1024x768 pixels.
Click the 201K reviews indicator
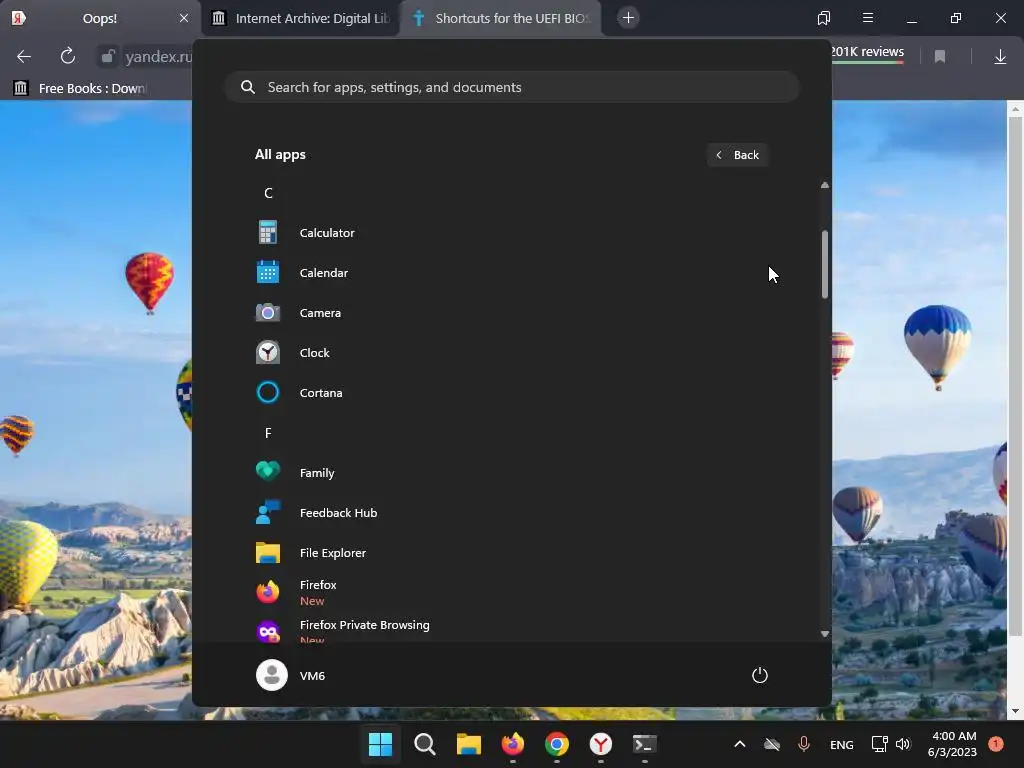pos(868,52)
